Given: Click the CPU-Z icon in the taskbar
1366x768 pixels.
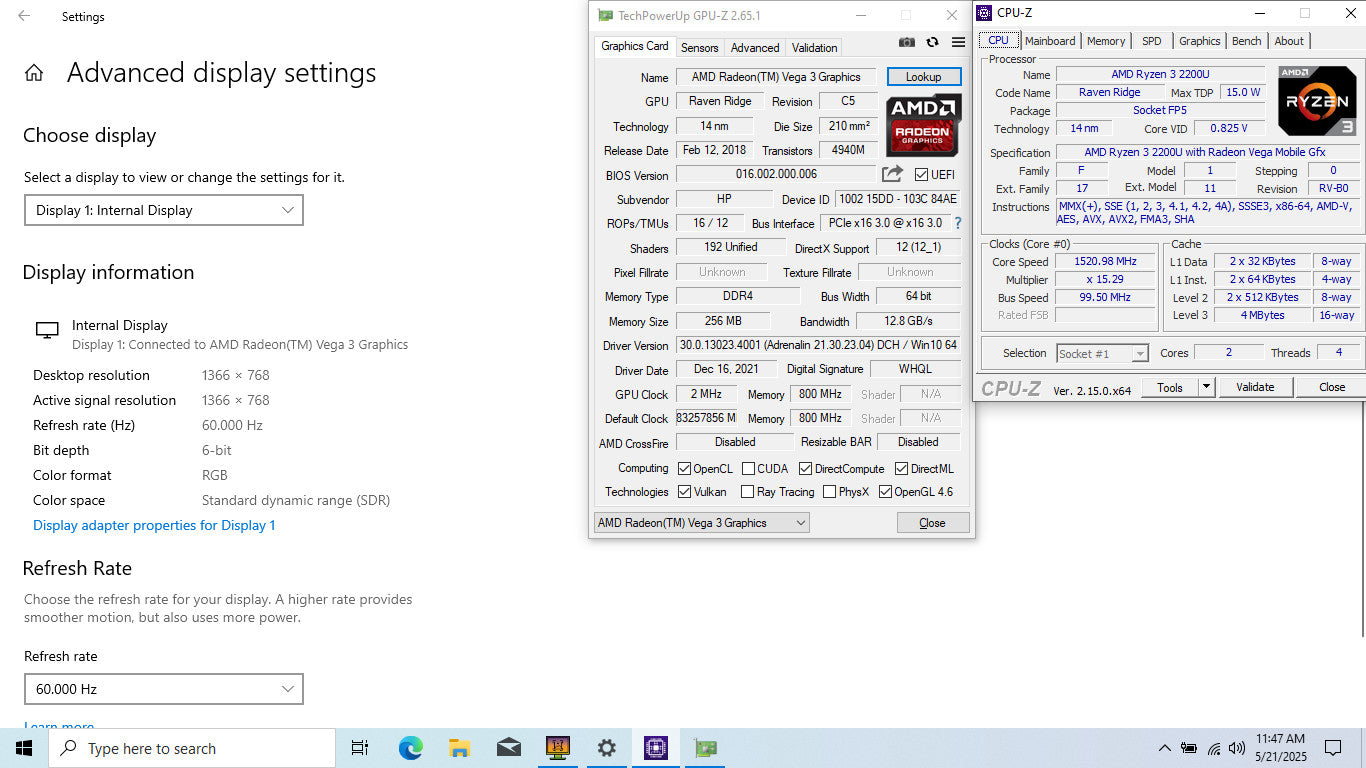Looking at the screenshot, I should (x=655, y=748).
